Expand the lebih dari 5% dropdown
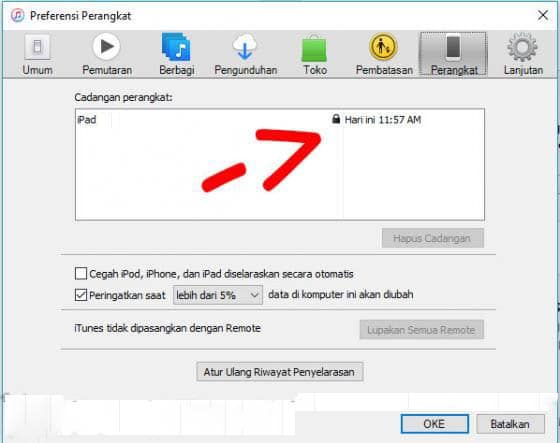The height and width of the screenshot is (443, 560). (x=218, y=295)
